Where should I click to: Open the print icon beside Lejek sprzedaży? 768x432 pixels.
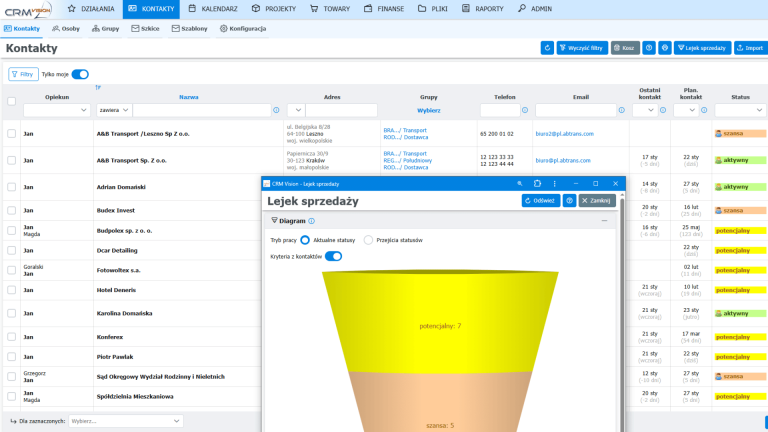coord(665,48)
